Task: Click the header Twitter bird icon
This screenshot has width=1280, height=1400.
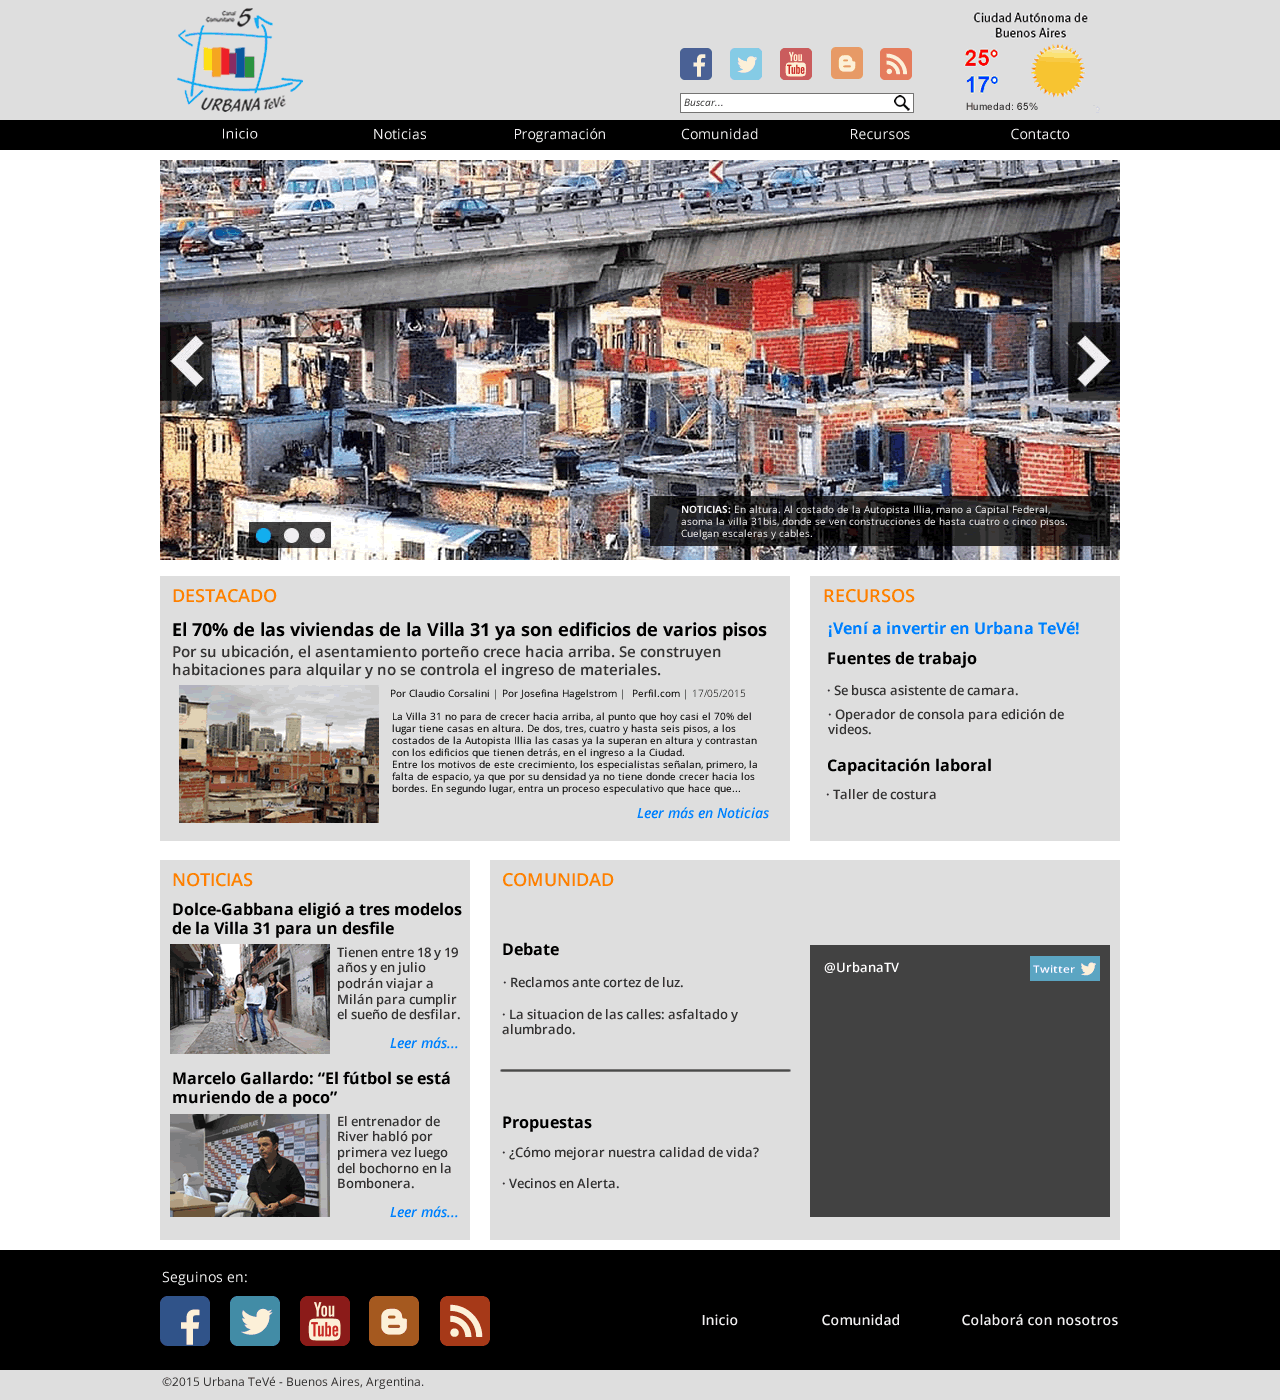Action: 746,64
